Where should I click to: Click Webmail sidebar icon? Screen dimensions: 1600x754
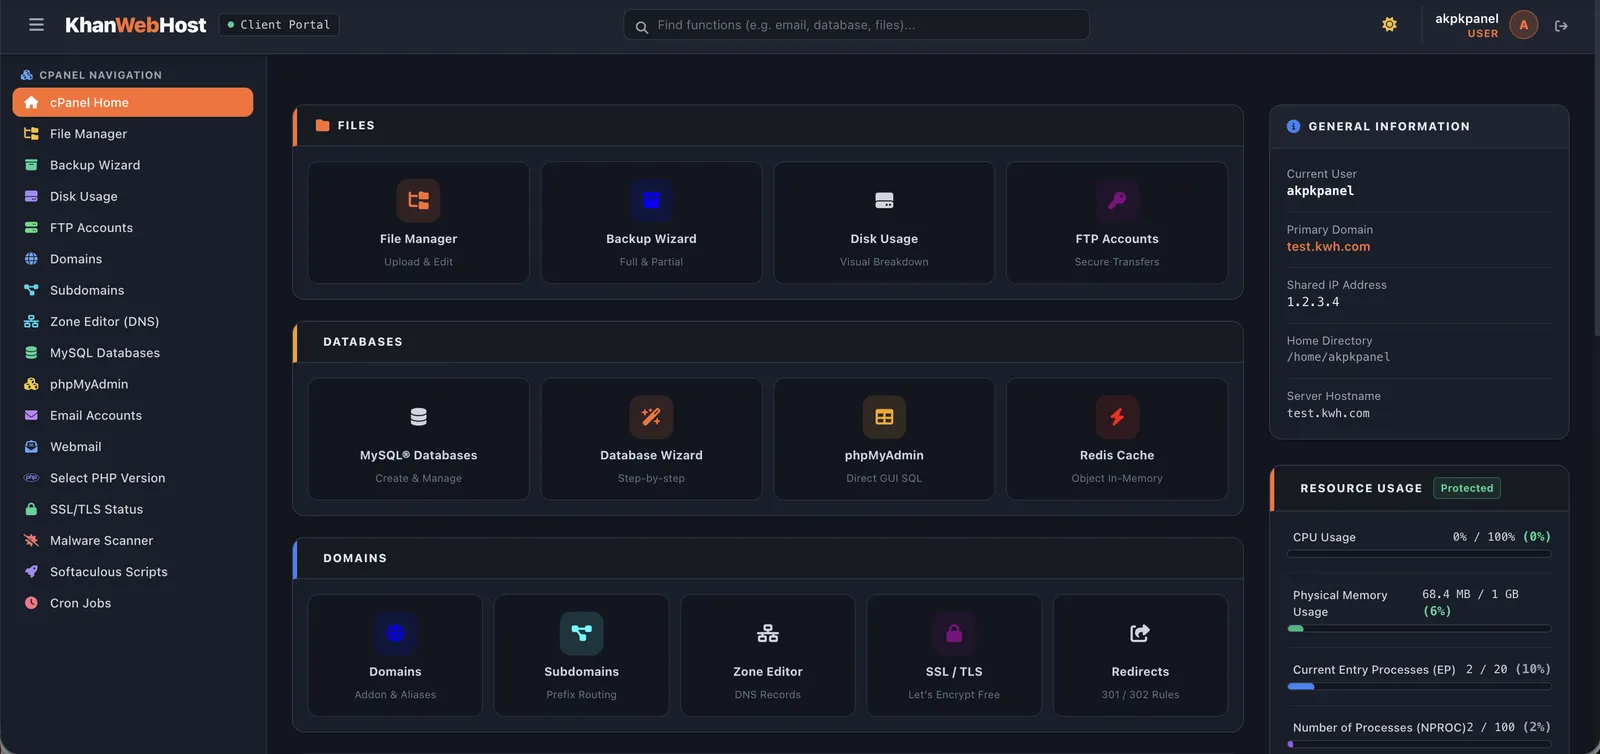[x=31, y=447]
